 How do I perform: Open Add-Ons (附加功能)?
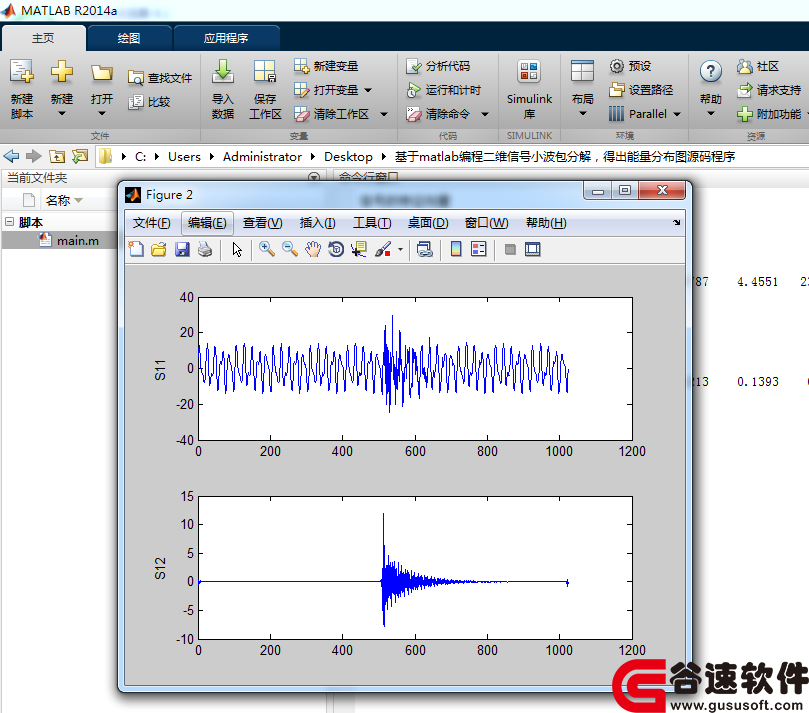pyautogui.click(x=769, y=114)
